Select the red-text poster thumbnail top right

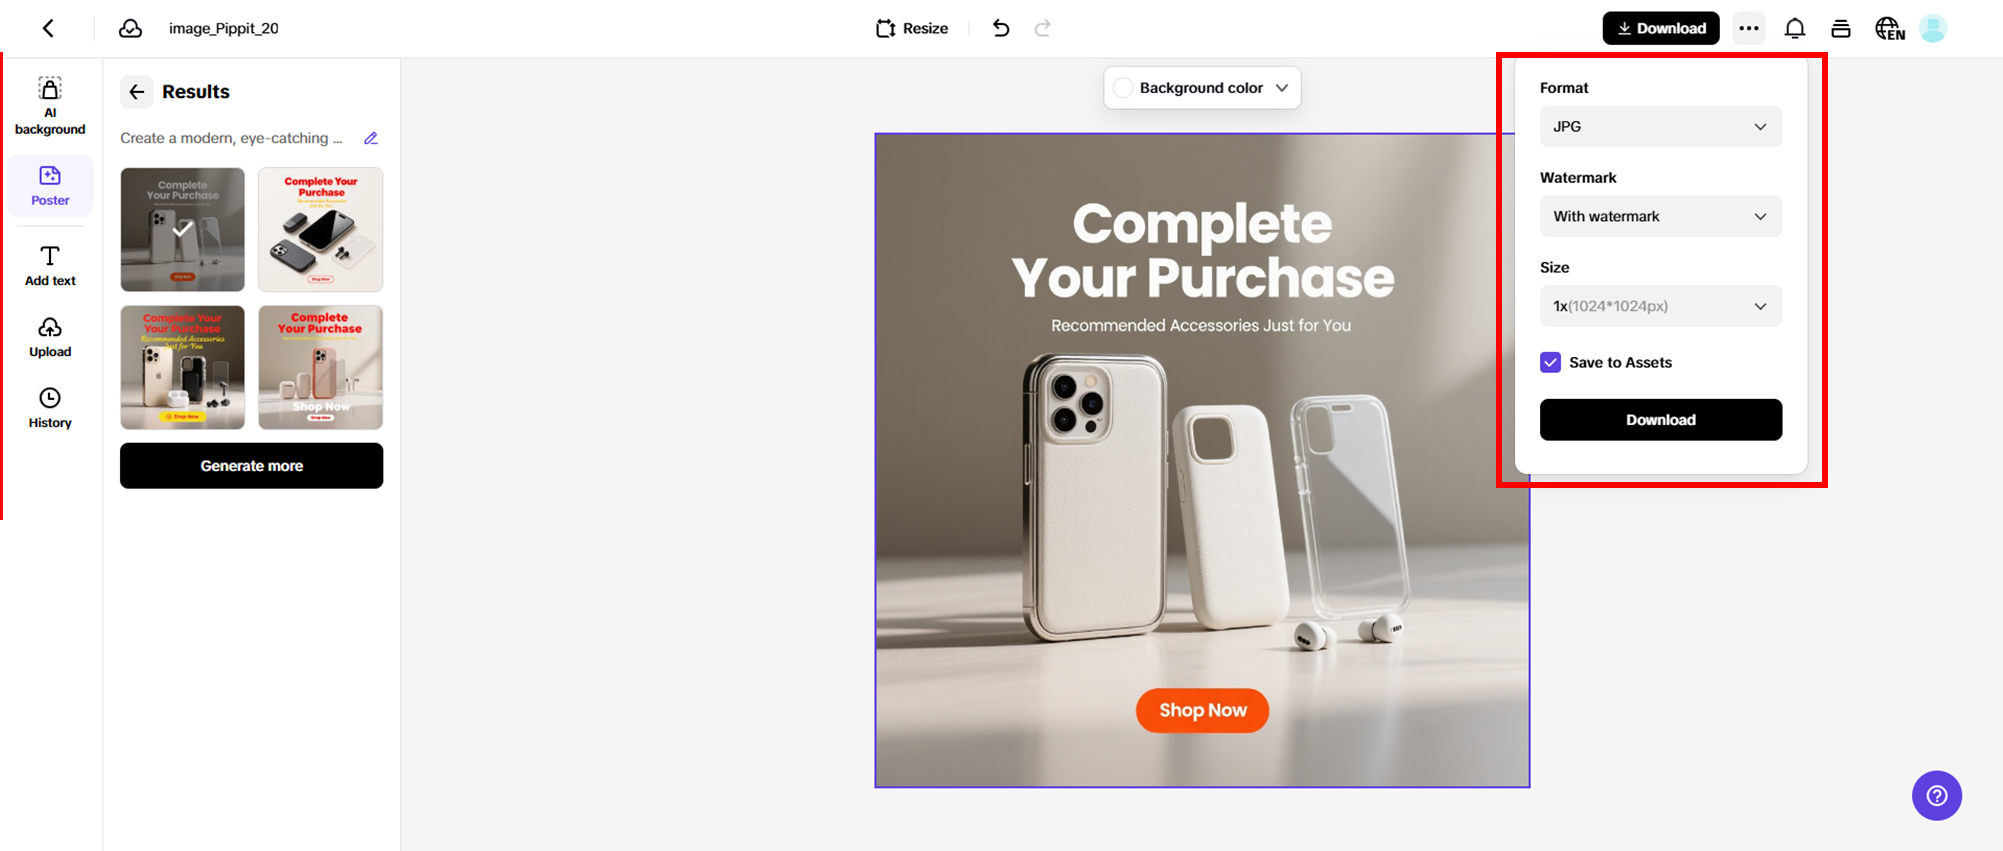point(320,230)
